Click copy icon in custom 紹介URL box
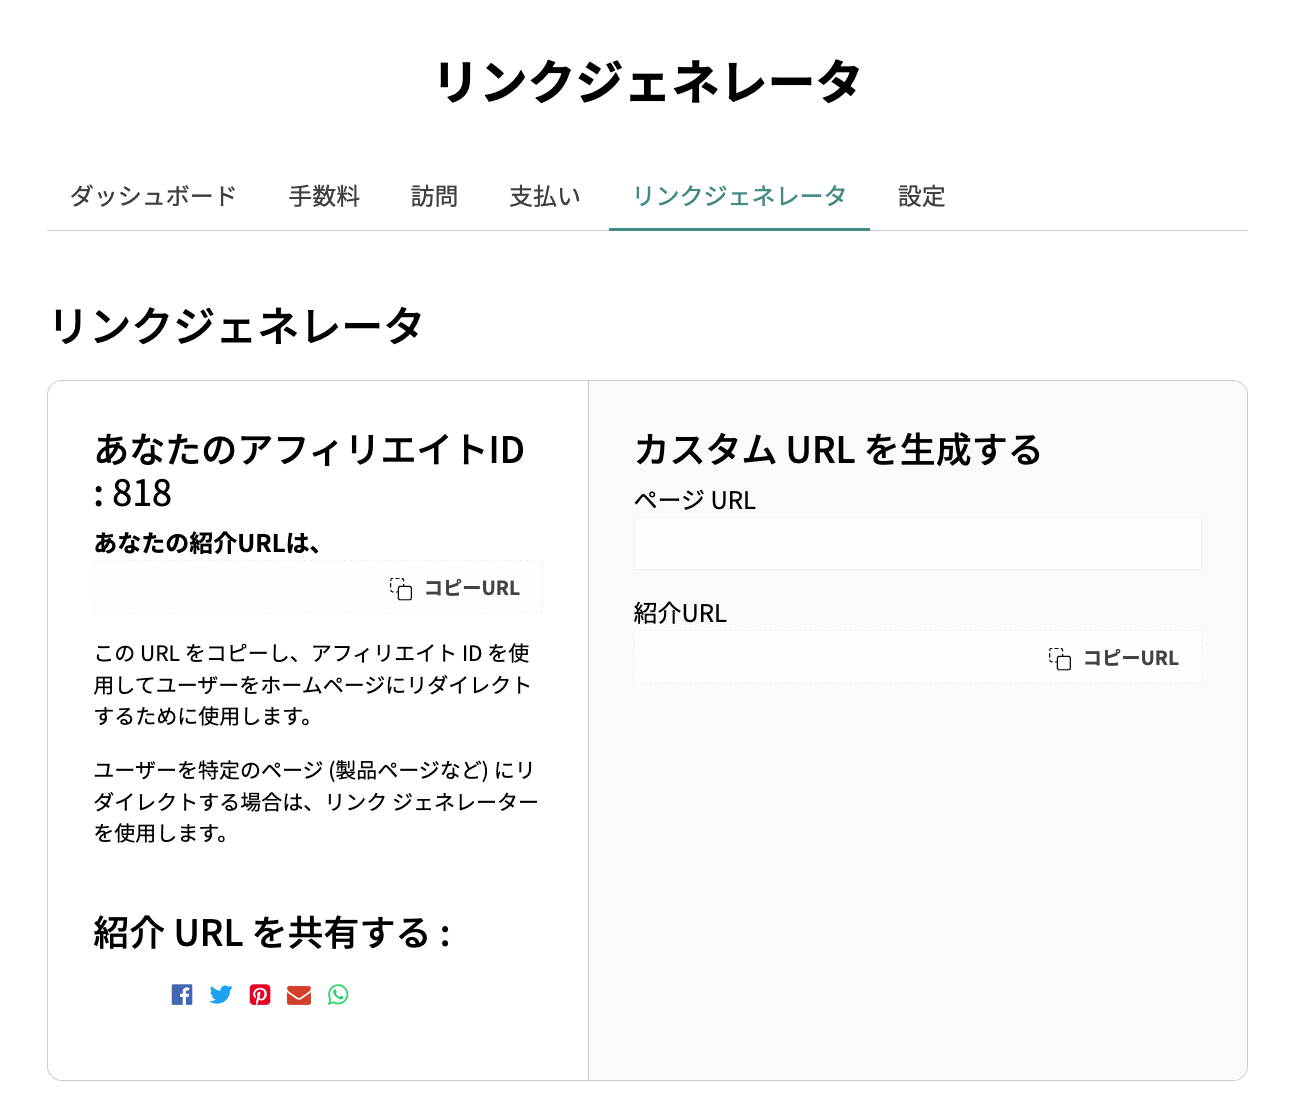 click(x=1060, y=659)
